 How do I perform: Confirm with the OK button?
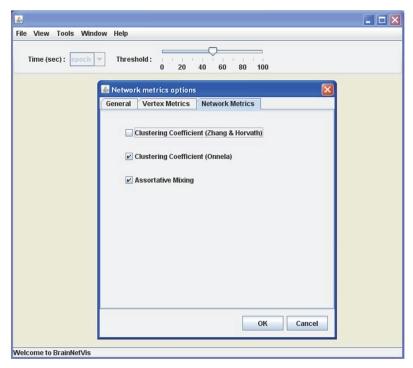(263, 323)
